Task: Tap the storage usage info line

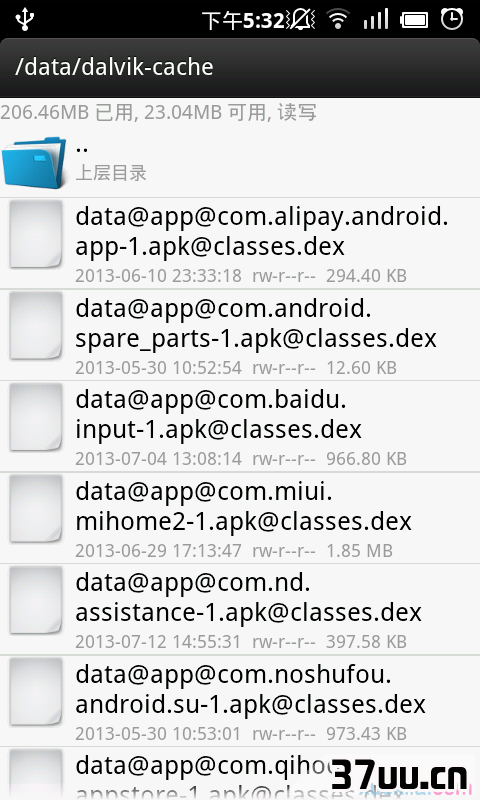Action: point(158,112)
